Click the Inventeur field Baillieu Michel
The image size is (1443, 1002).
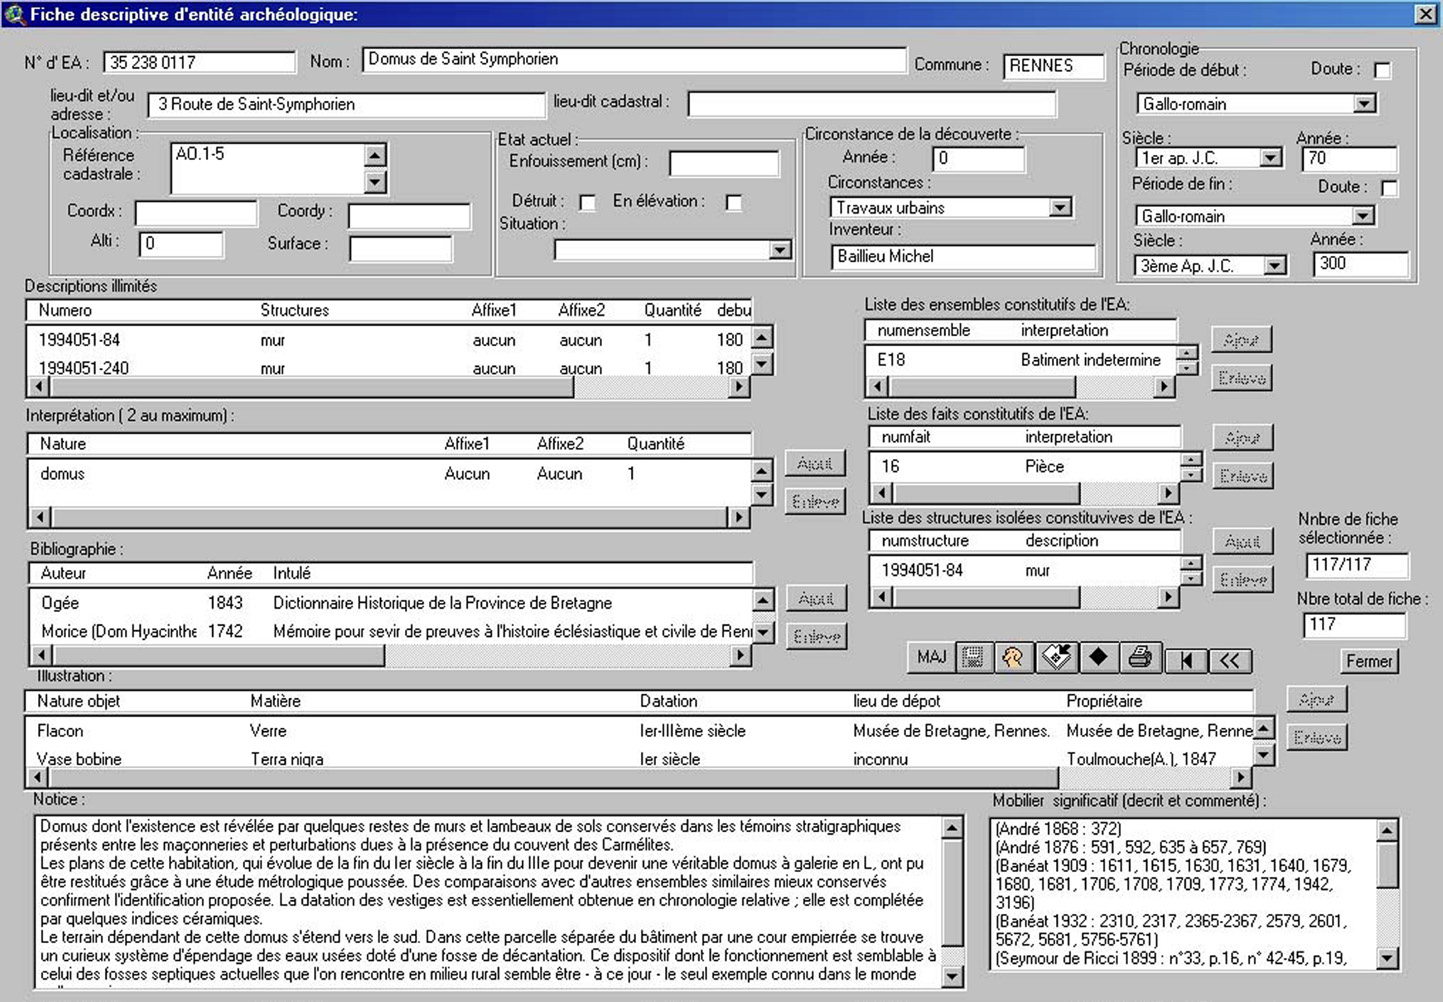point(963,257)
